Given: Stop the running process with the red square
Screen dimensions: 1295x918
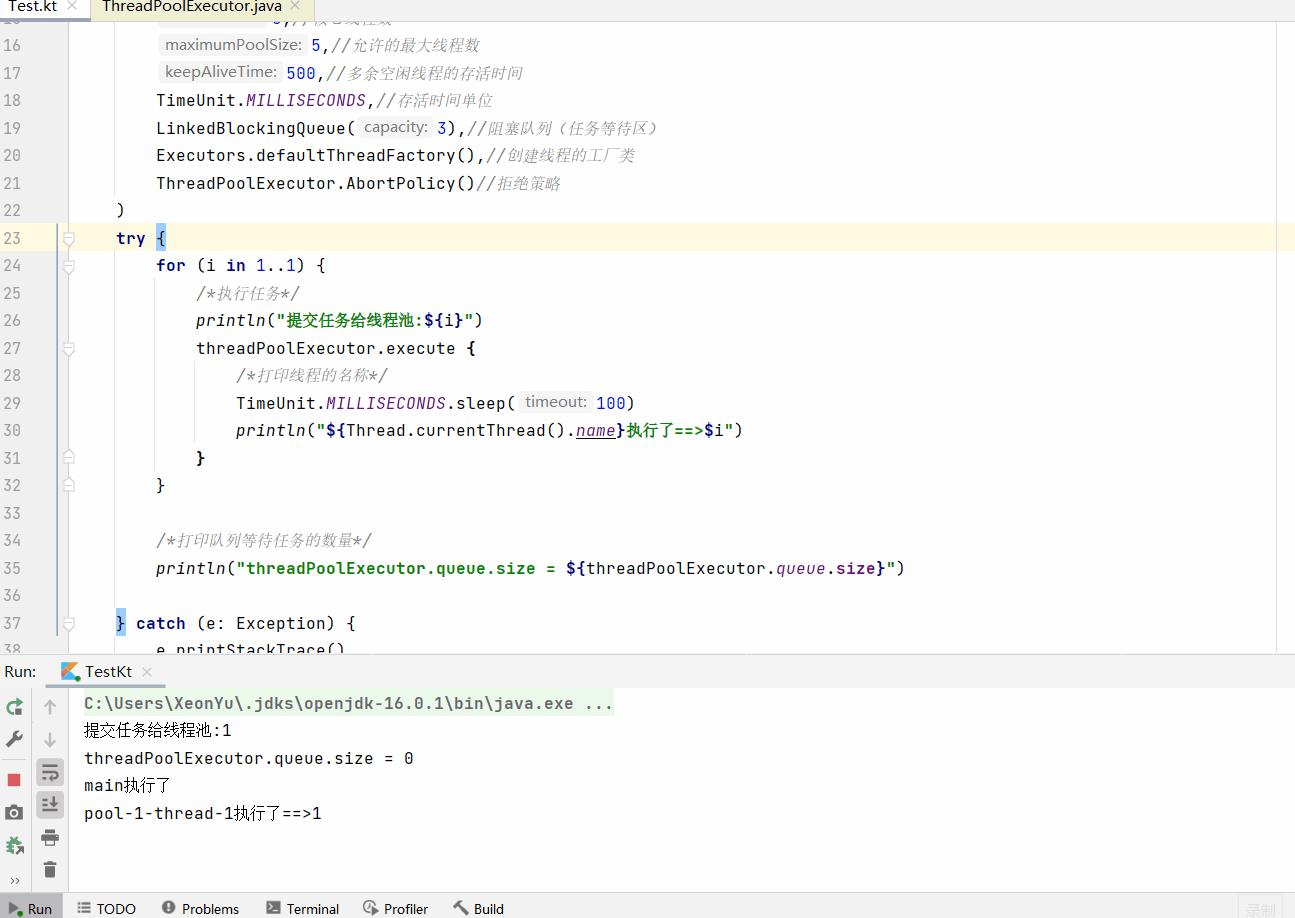Looking at the screenshot, I should (14, 779).
